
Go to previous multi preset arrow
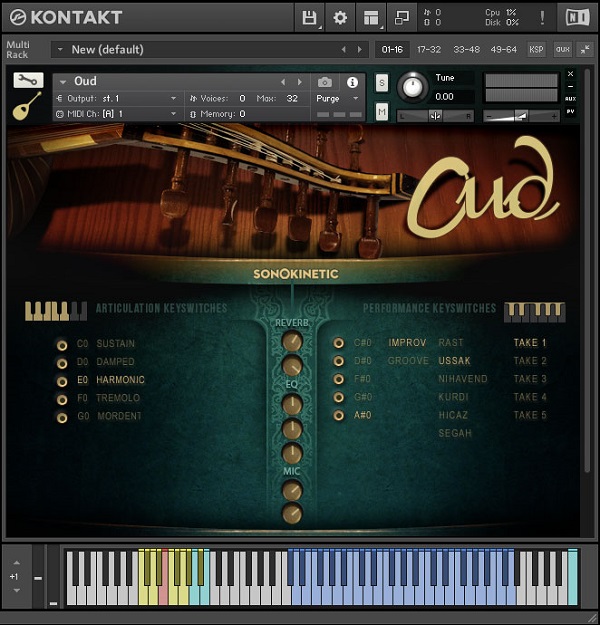point(343,49)
